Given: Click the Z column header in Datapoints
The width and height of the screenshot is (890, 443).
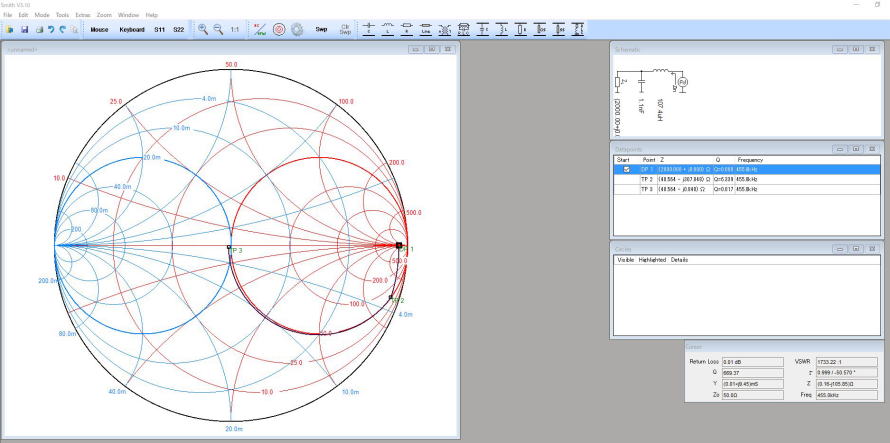Looking at the screenshot, I should click(662, 160).
